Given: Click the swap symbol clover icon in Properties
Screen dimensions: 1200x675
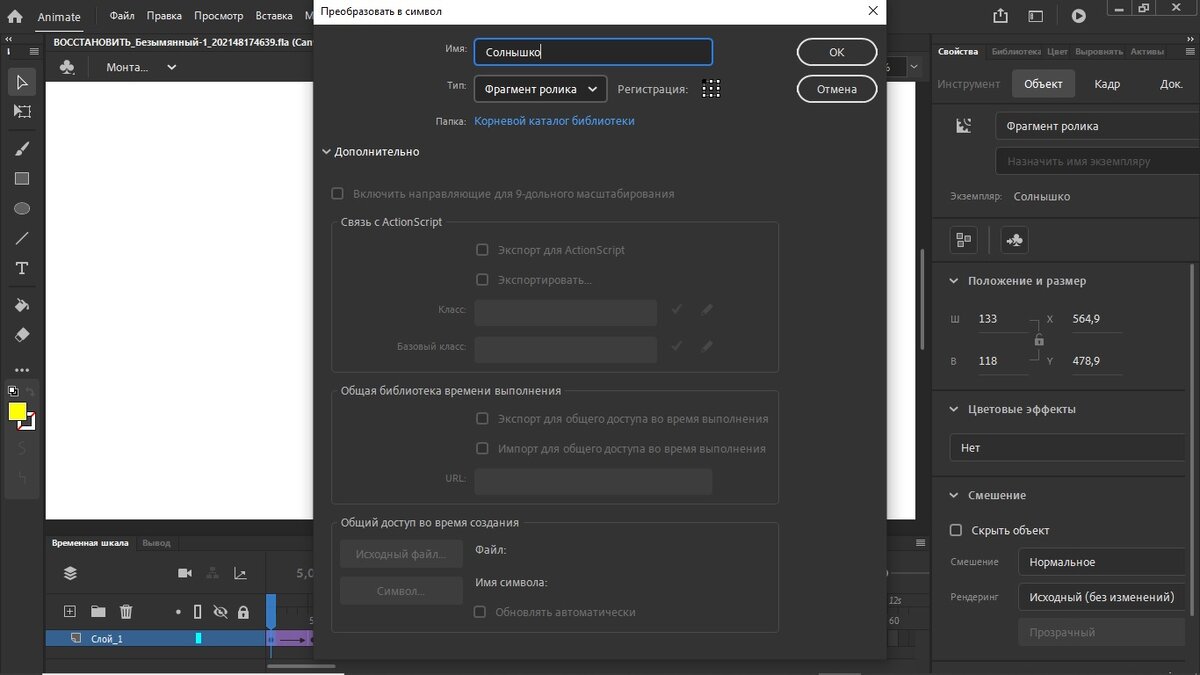Looking at the screenshot, I should tap(1015, 240).
